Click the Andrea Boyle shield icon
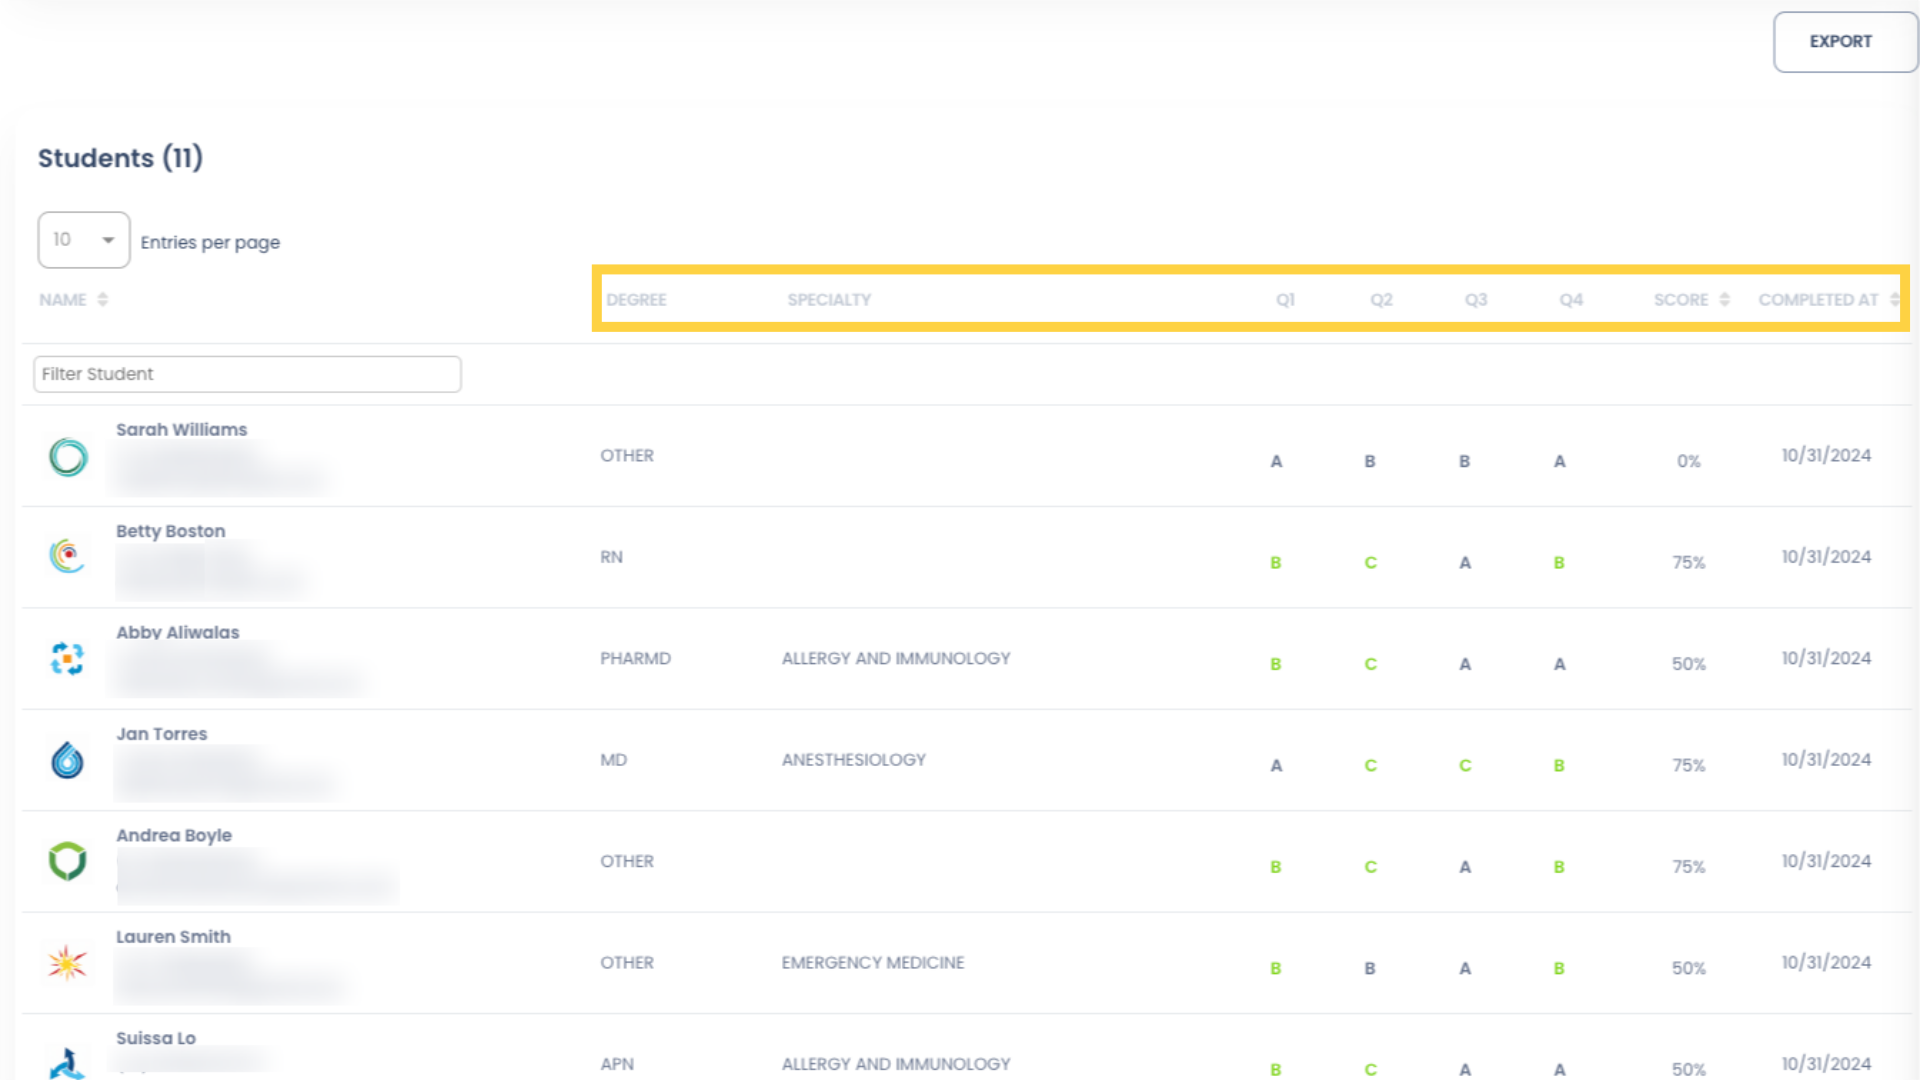1920x1080 pixels. 67,862
